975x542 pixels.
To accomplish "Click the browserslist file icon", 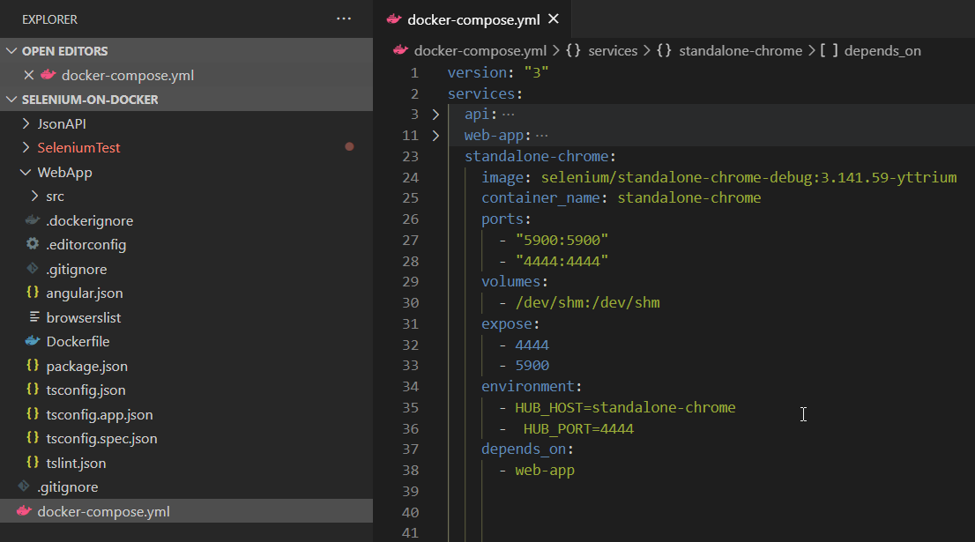I will (33, 317).
